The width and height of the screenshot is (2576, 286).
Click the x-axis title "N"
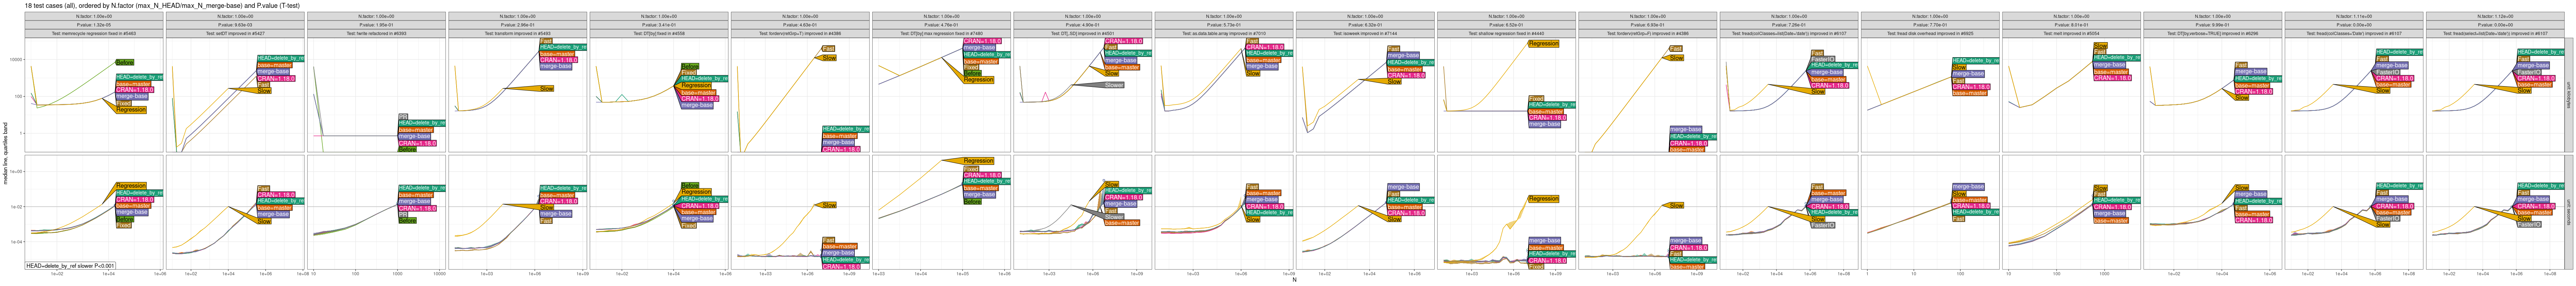(1294, 280)
